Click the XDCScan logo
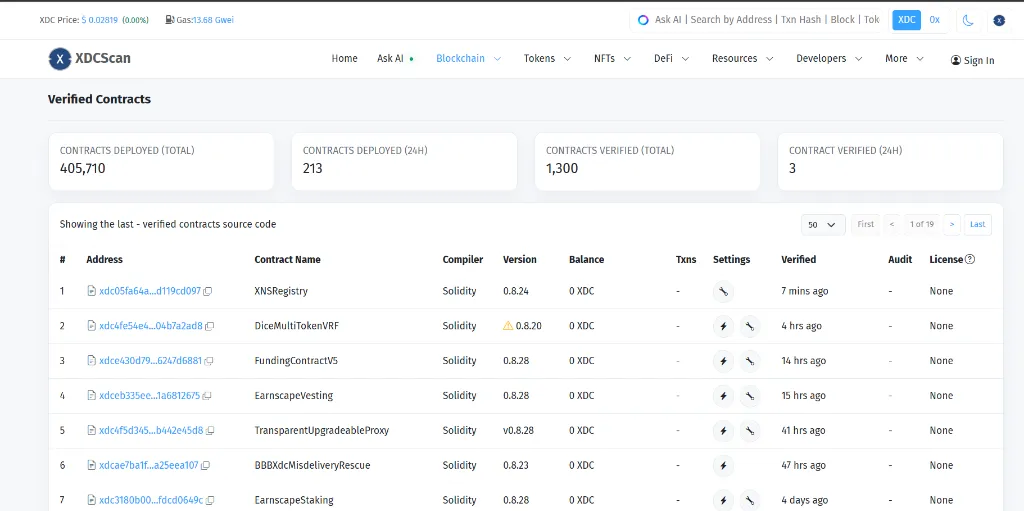Image resolution: width=1024 pixels, height=511 pixels. [89, 58]
